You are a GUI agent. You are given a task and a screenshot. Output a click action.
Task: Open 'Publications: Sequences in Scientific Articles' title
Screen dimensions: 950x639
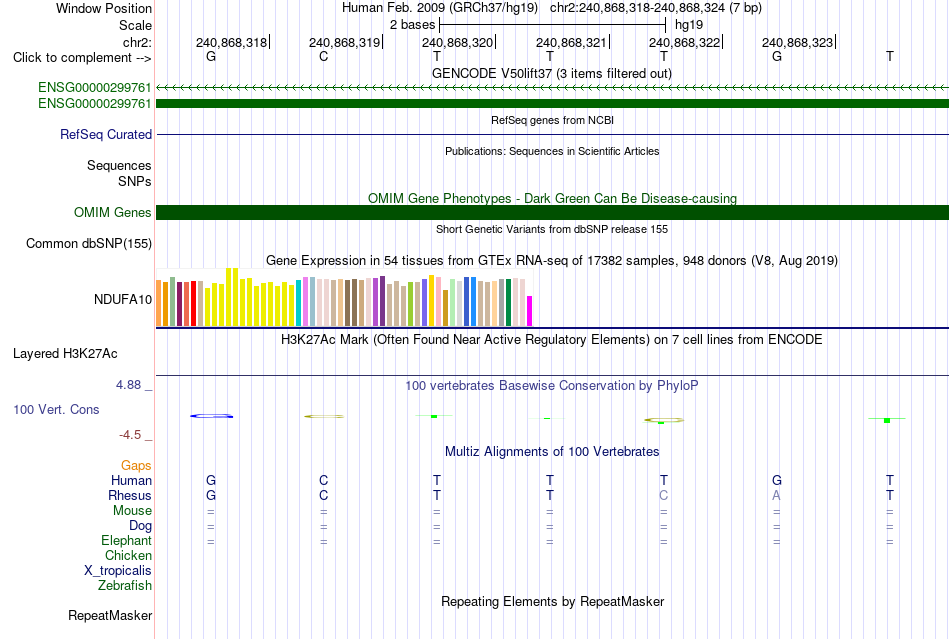click(552, 151)
